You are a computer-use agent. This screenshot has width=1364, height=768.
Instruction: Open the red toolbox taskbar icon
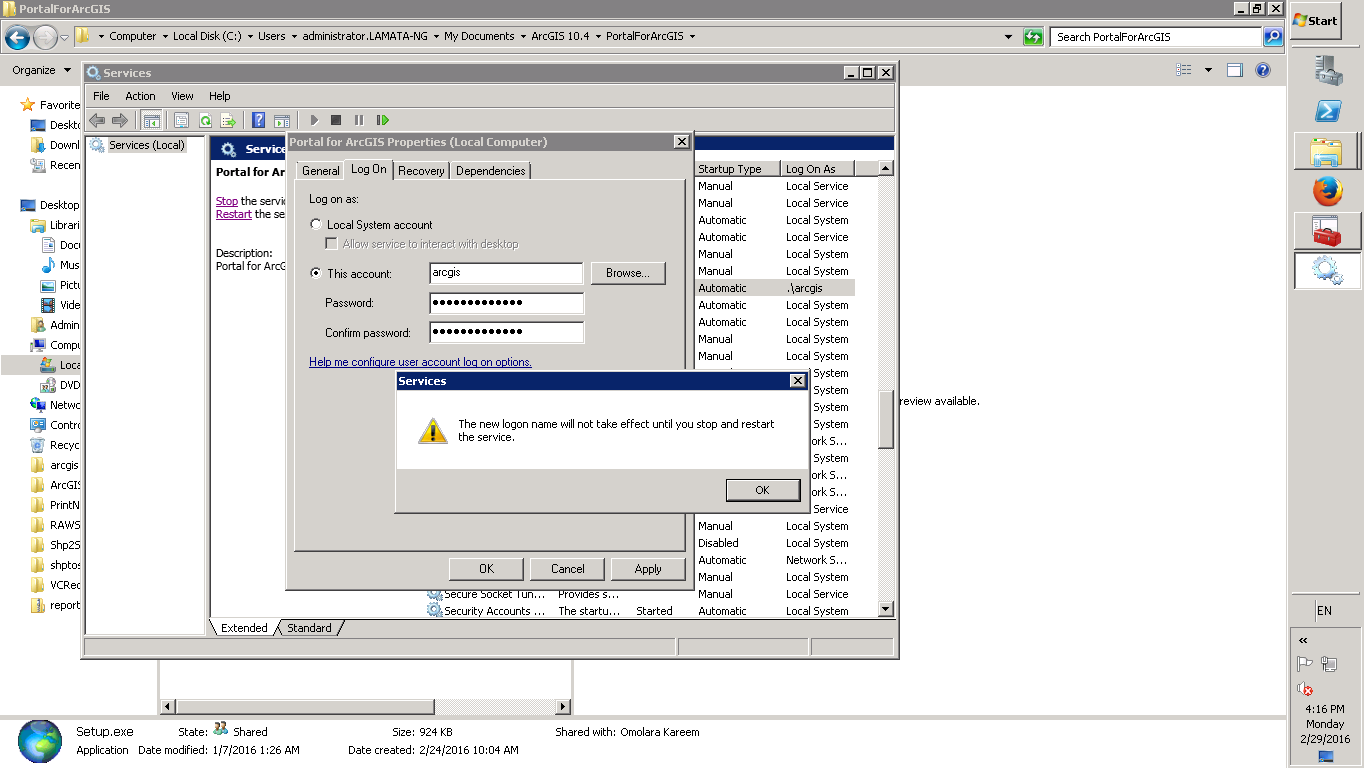[x=1327, y=231]
